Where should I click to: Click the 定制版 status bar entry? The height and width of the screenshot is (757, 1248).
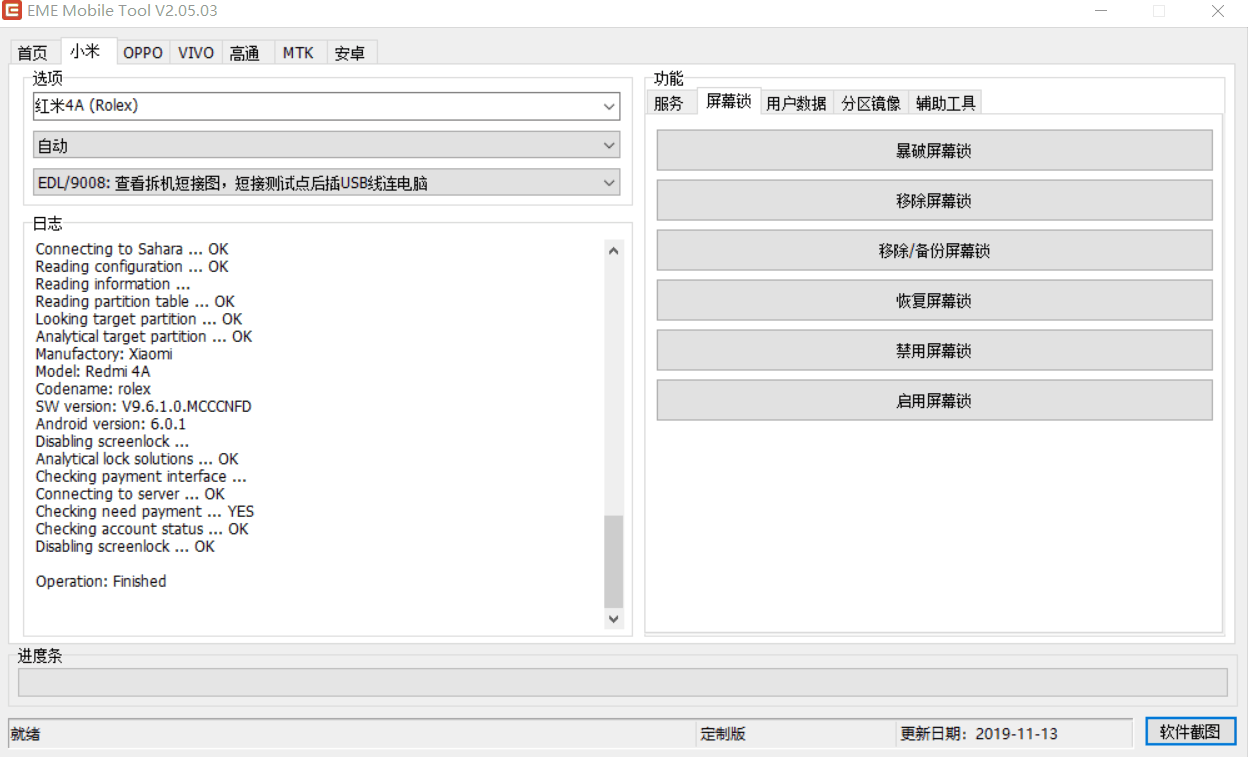(x=723, y=733)
